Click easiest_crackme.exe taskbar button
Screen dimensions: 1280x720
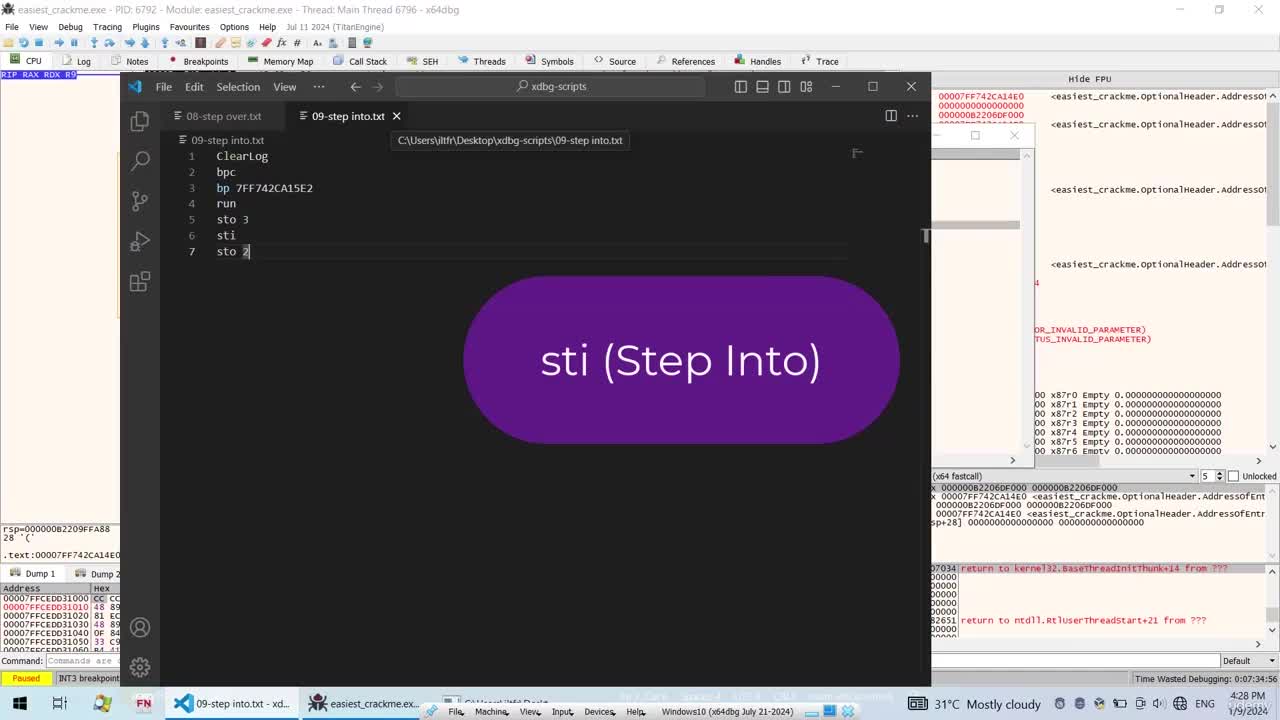coord(364,704)
